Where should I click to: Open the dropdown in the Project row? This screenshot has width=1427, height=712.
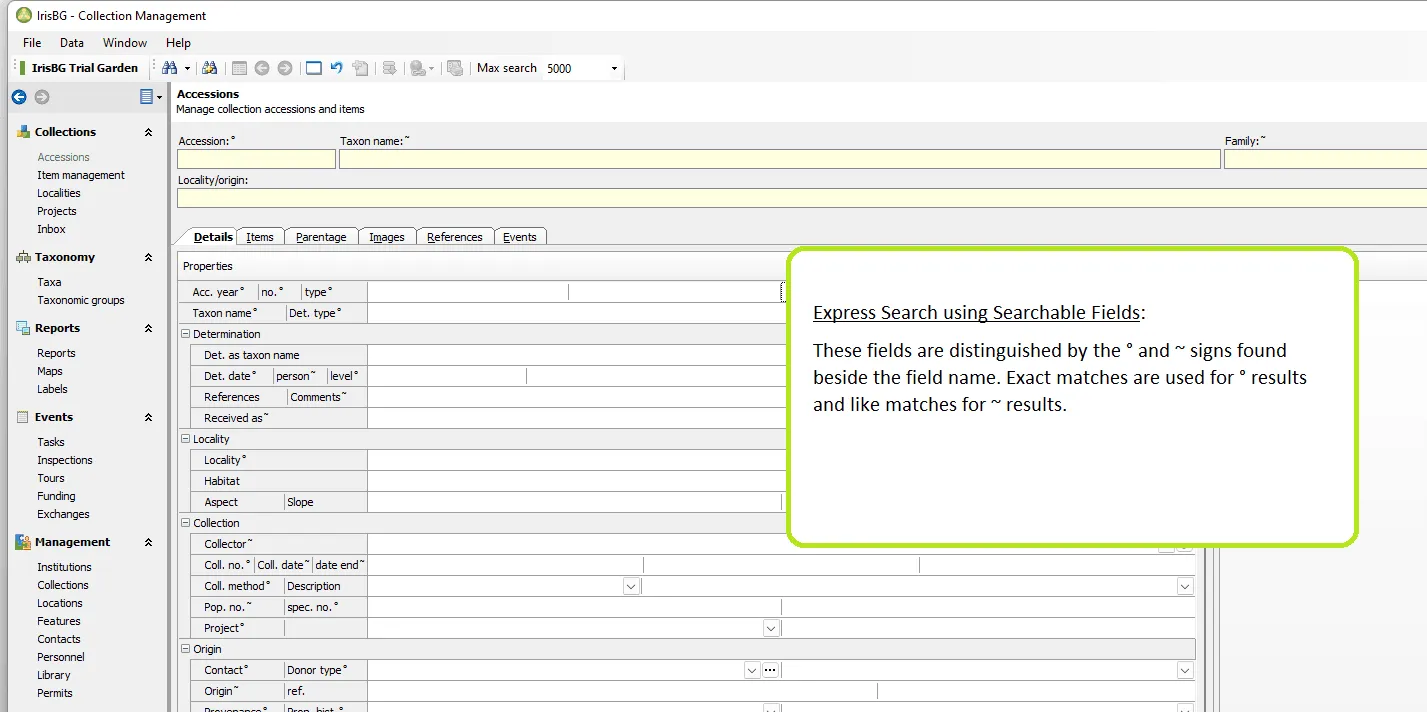tap(771, 628)
